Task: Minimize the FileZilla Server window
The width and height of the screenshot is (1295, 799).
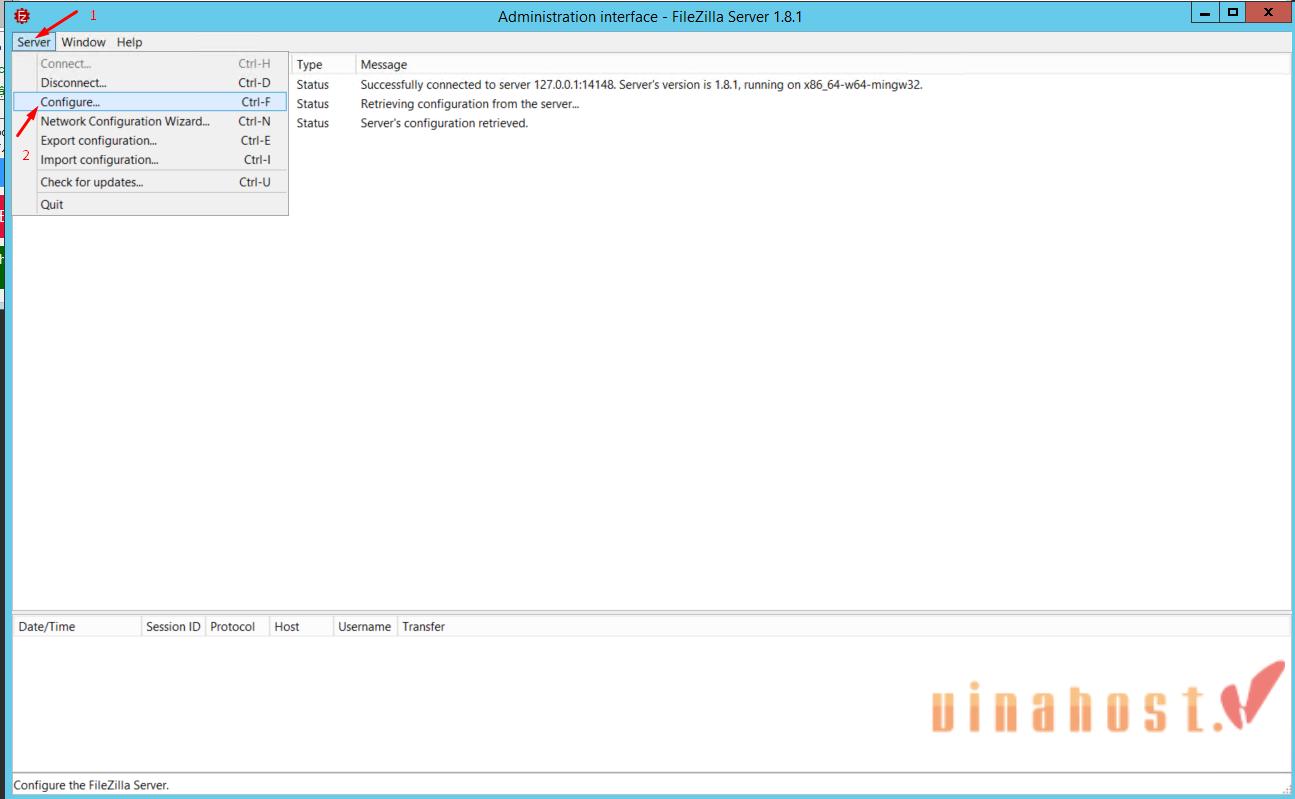Action: [1206, 12]
